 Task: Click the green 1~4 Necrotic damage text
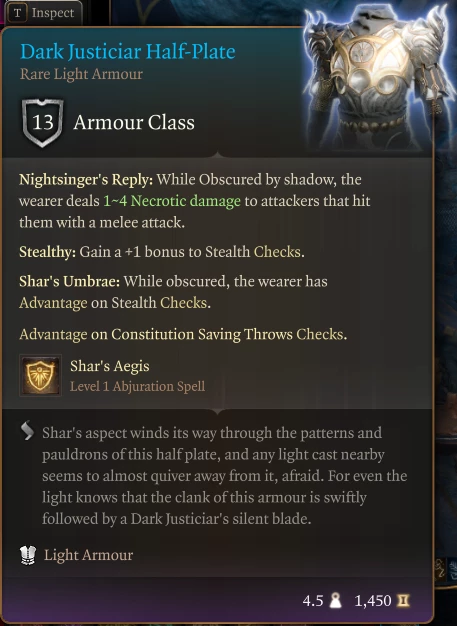click(x=172, y=201)
